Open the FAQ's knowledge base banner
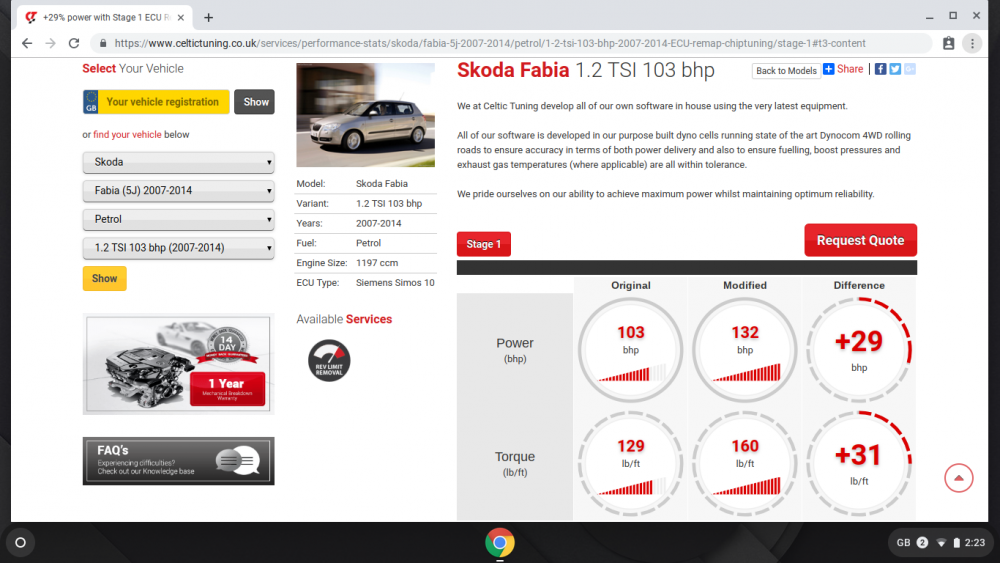The width and height of the screenshot is (1000, 563). coord(179,461)
